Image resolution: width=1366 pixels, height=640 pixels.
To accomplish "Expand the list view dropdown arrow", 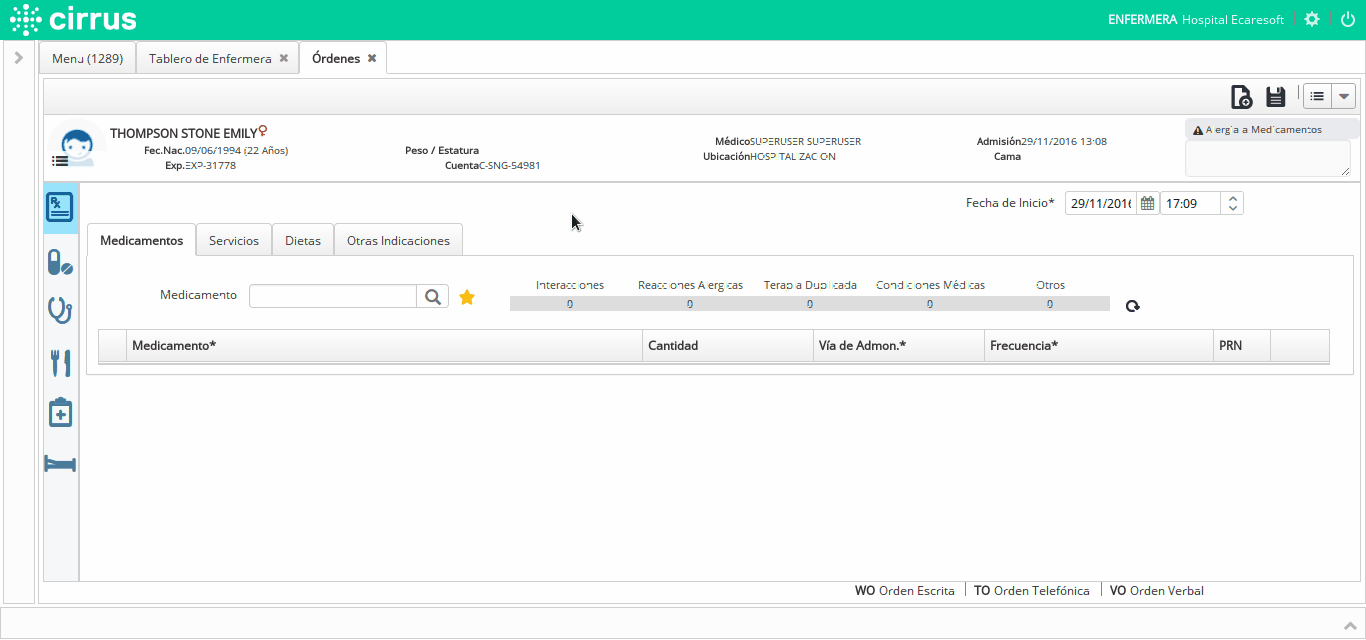I will tap(1343, 97).
